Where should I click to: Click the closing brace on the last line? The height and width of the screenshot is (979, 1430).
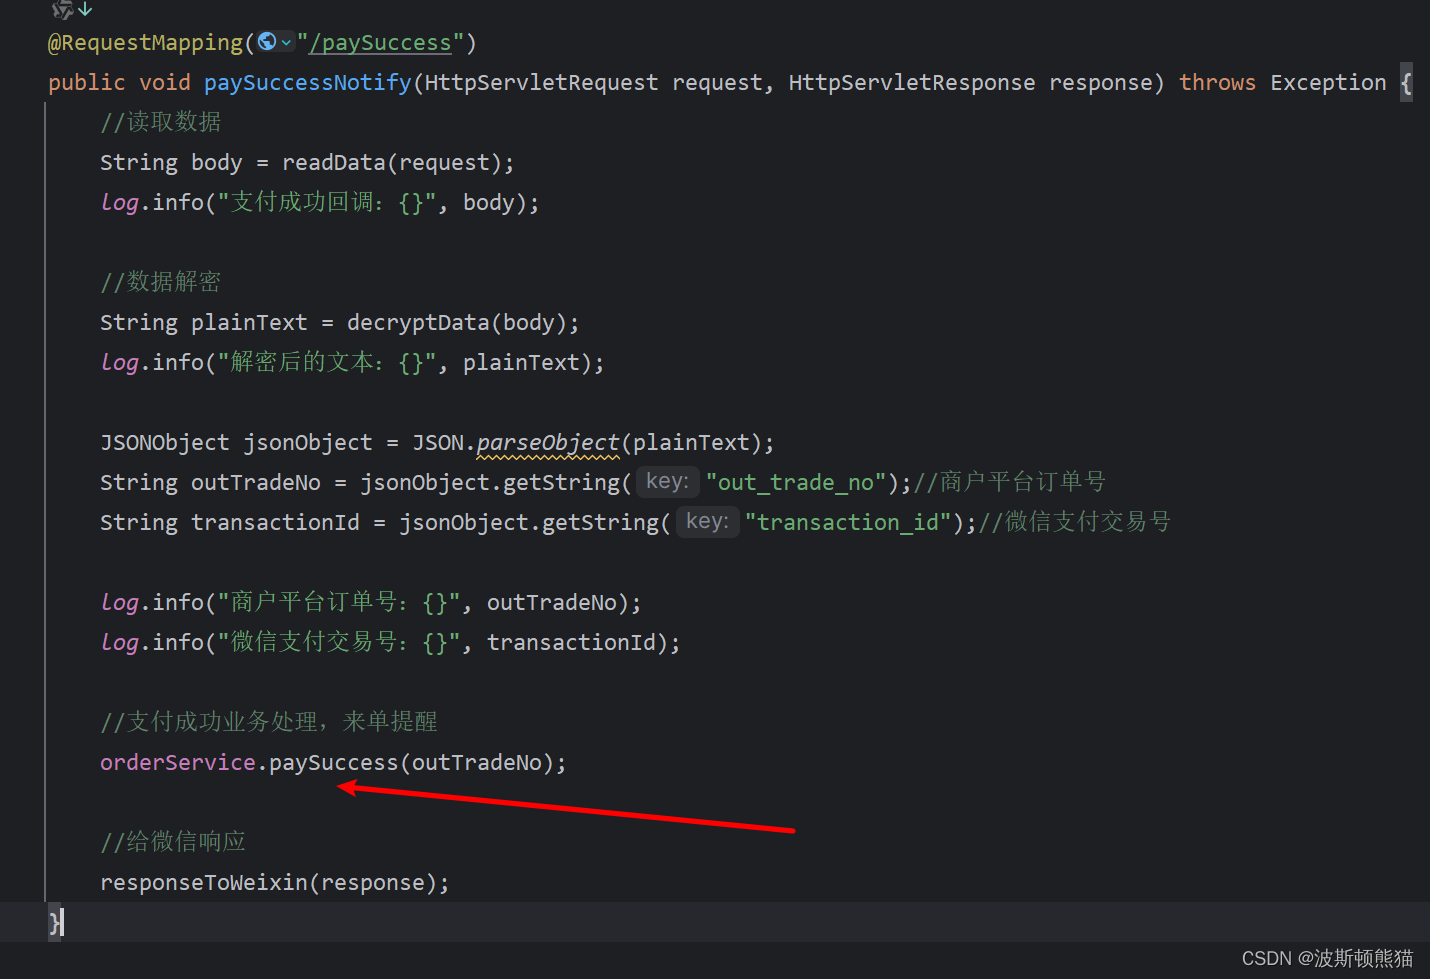point(54,922)
